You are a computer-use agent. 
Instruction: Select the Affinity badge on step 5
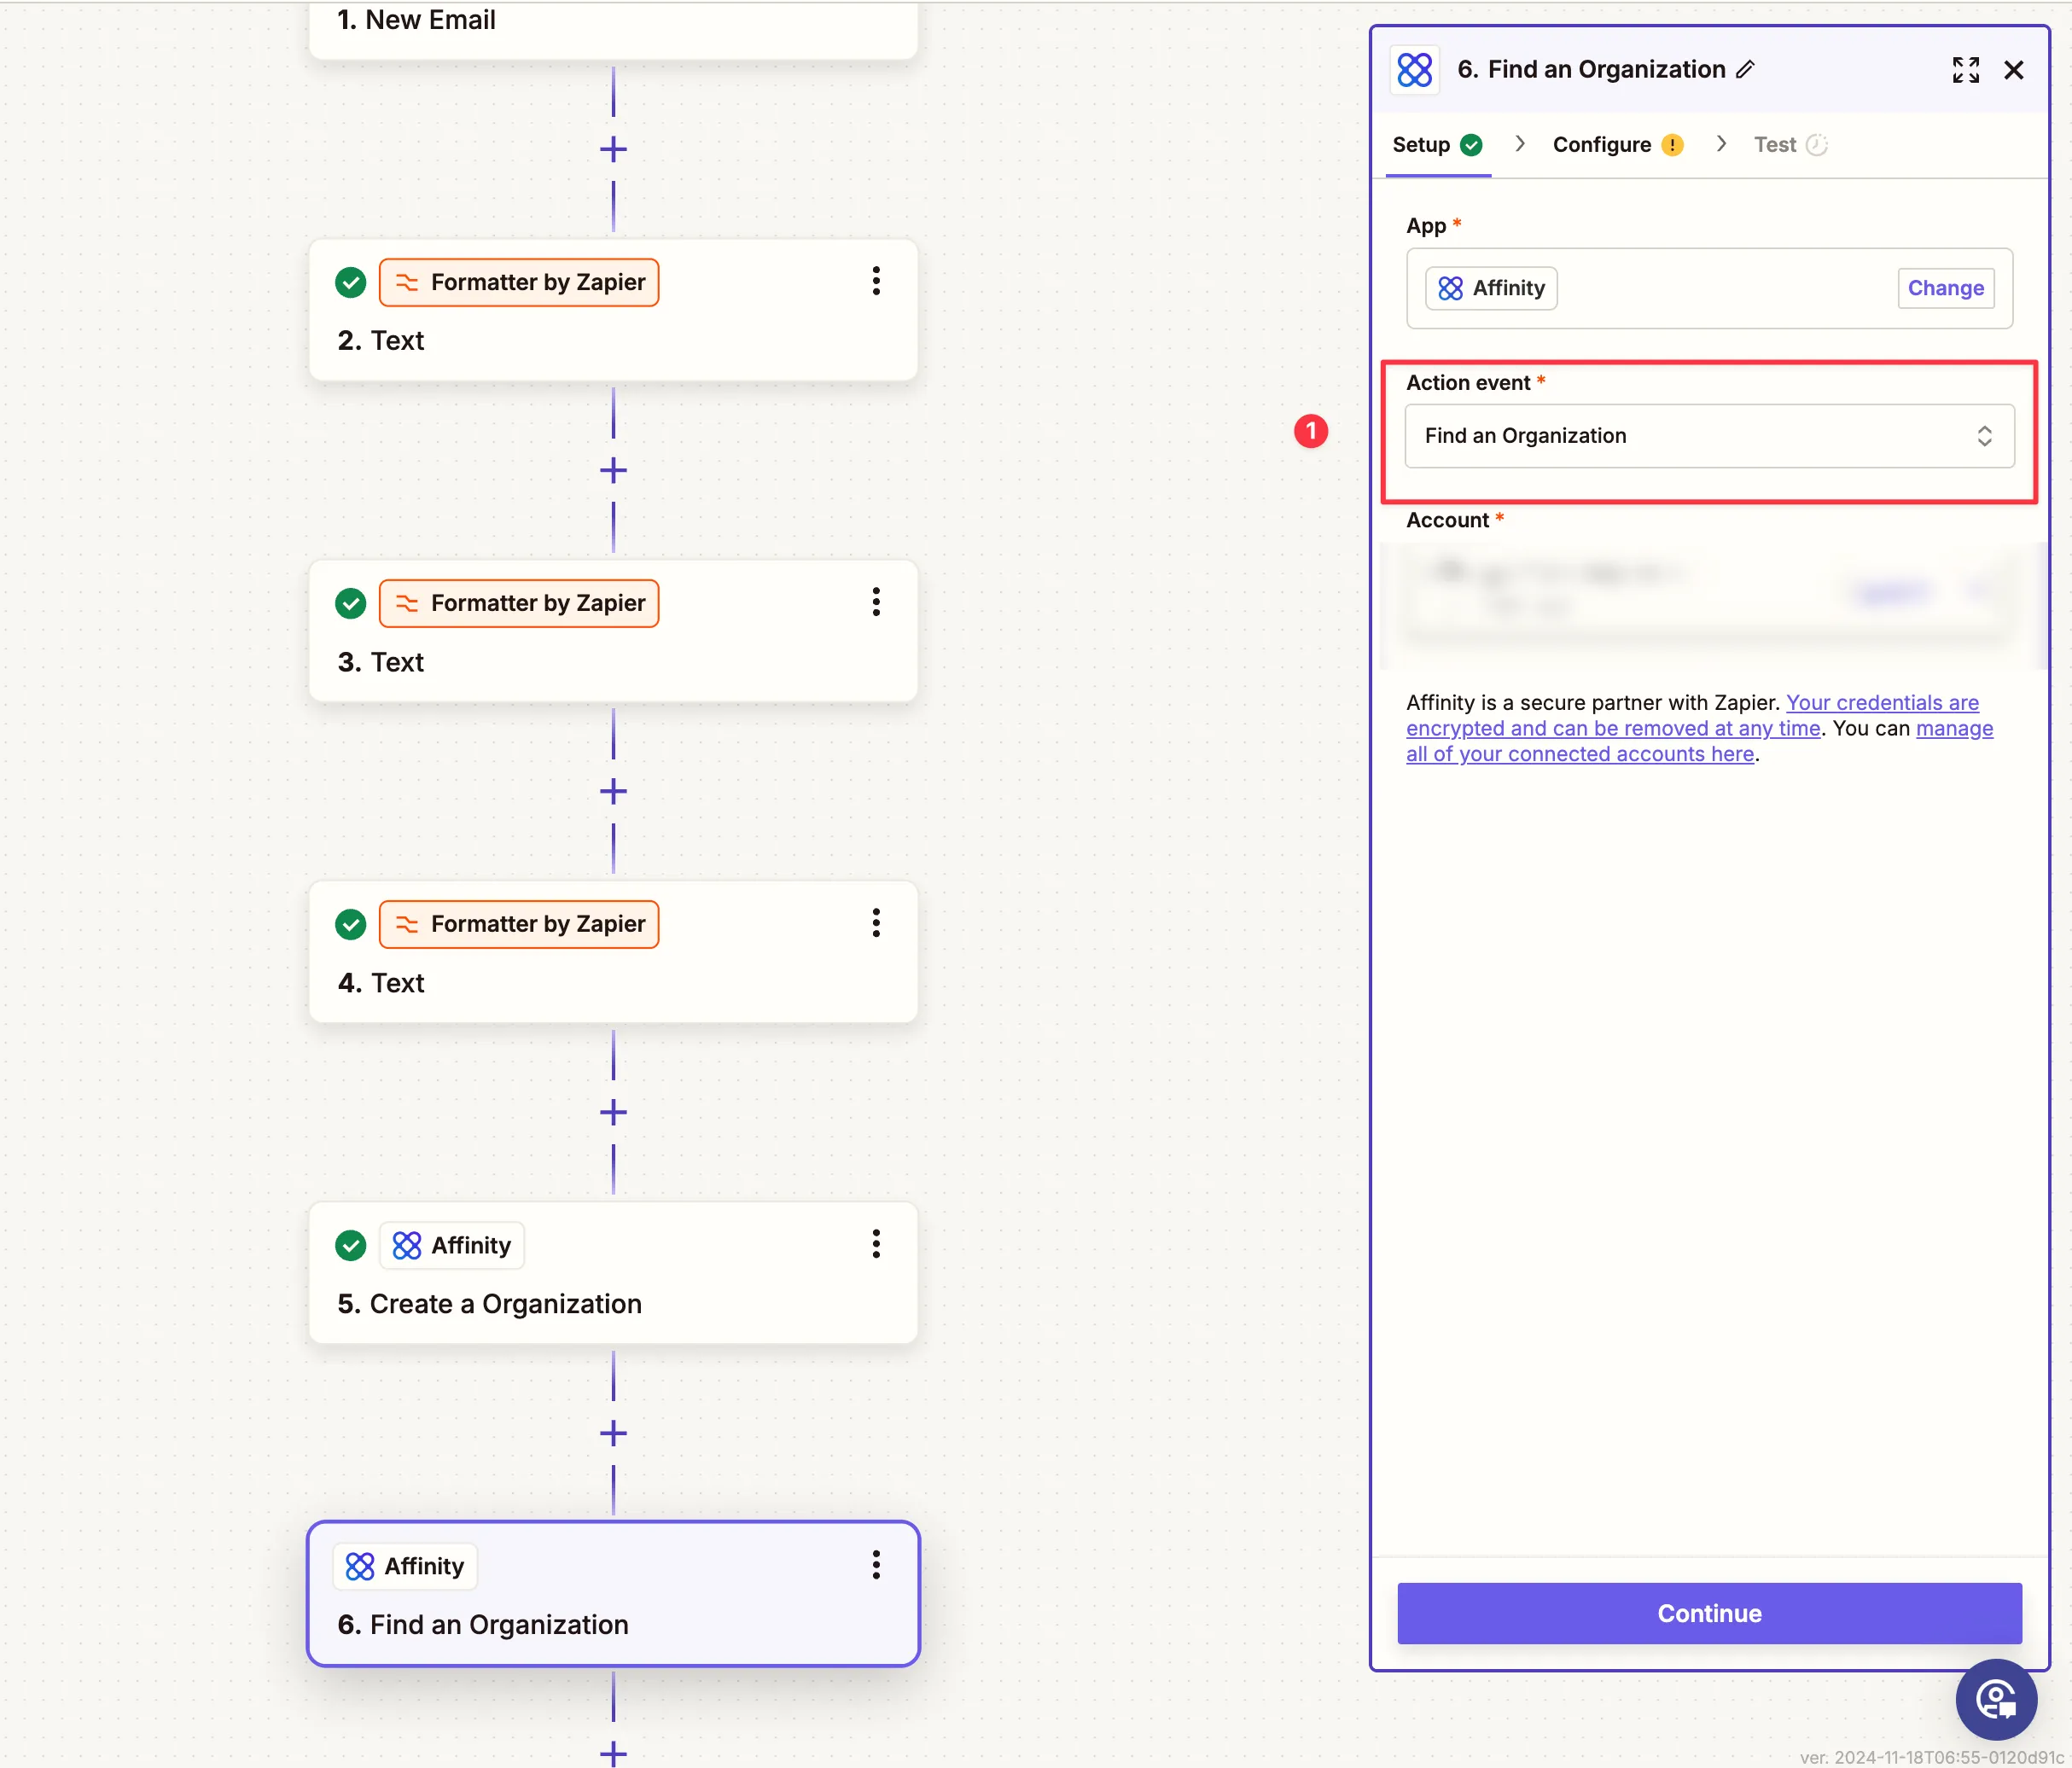[x=452, y=1246]
